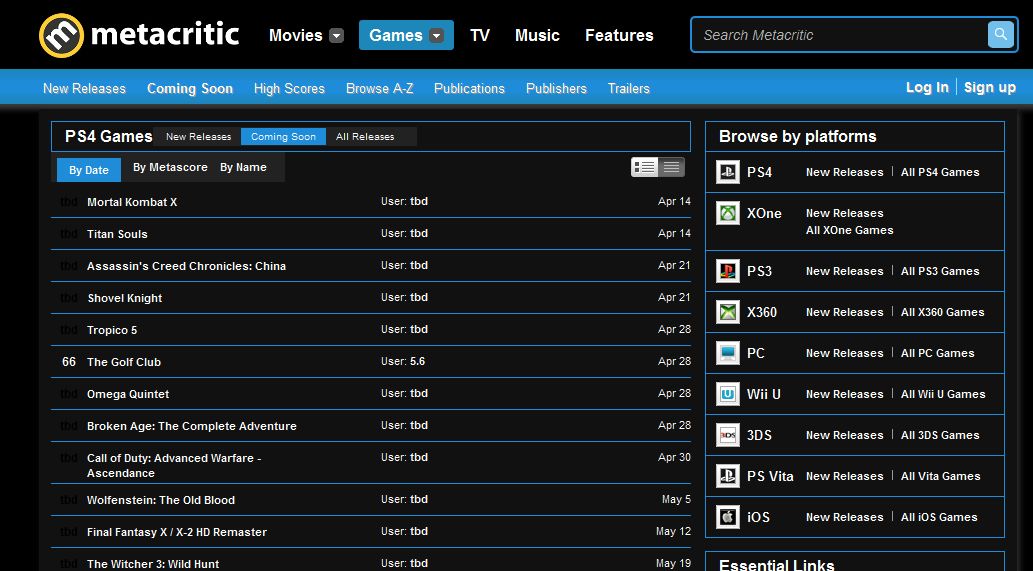
Task: Open All XOne Games link
Action: (850, 230)
